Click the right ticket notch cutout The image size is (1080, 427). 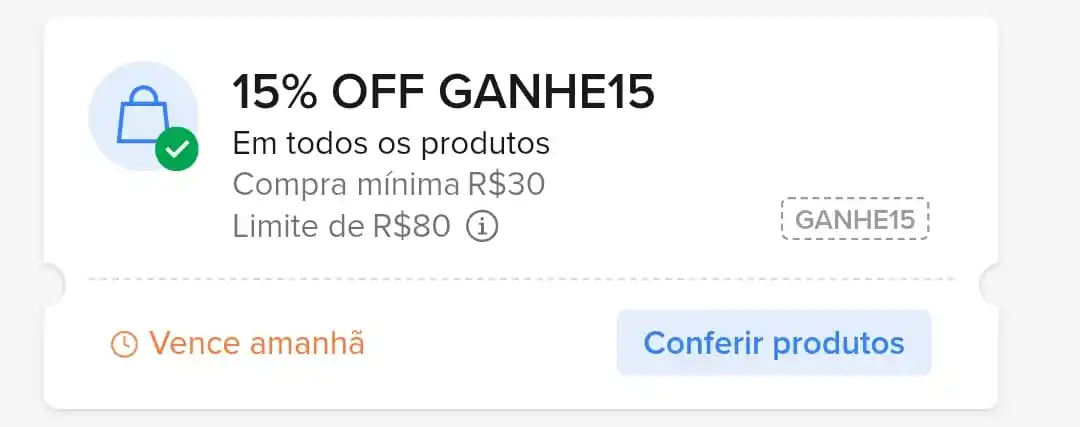989,284
